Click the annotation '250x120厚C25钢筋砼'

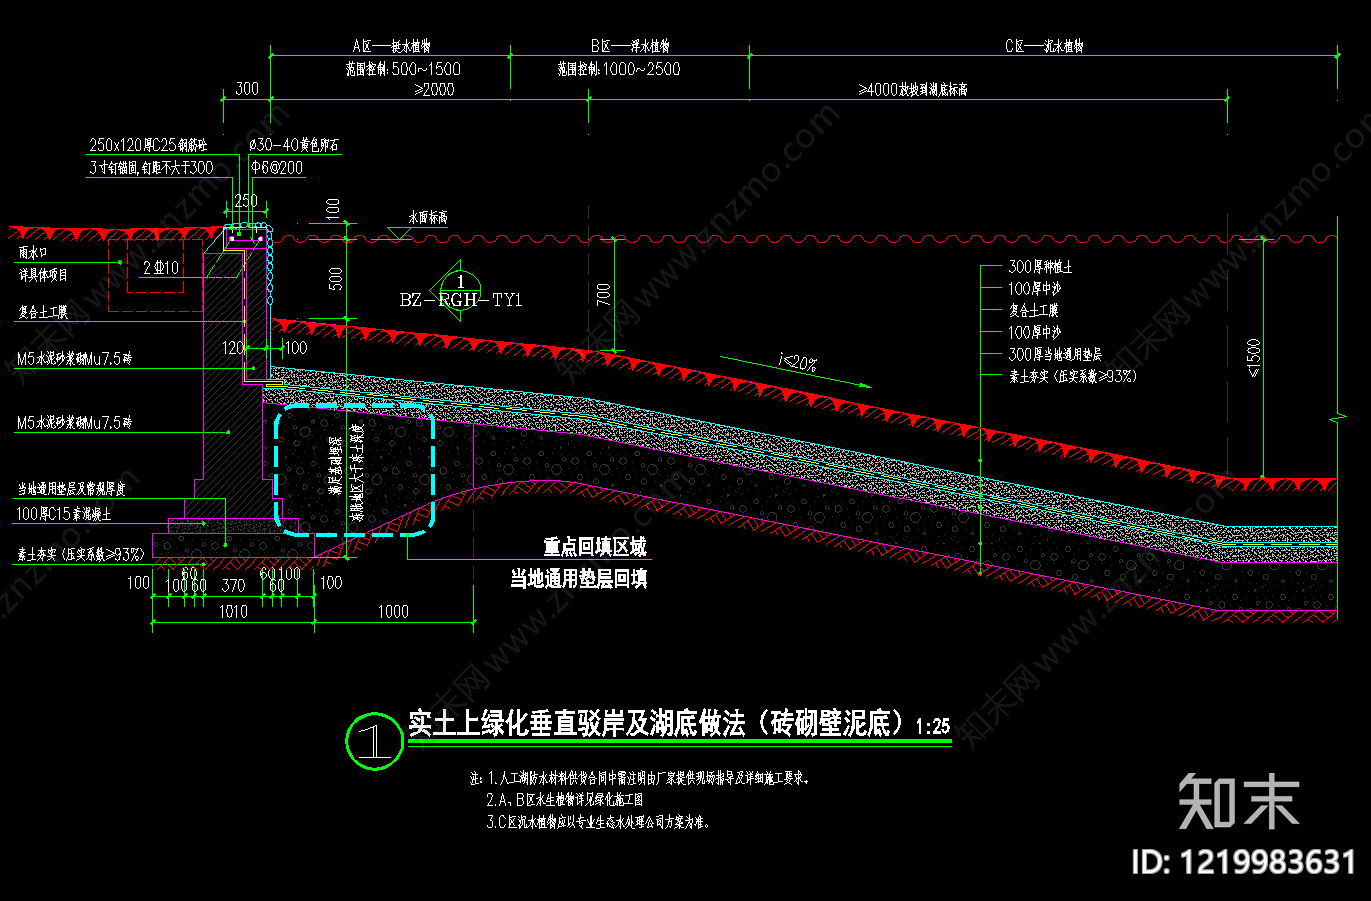[x=148, y=146]
